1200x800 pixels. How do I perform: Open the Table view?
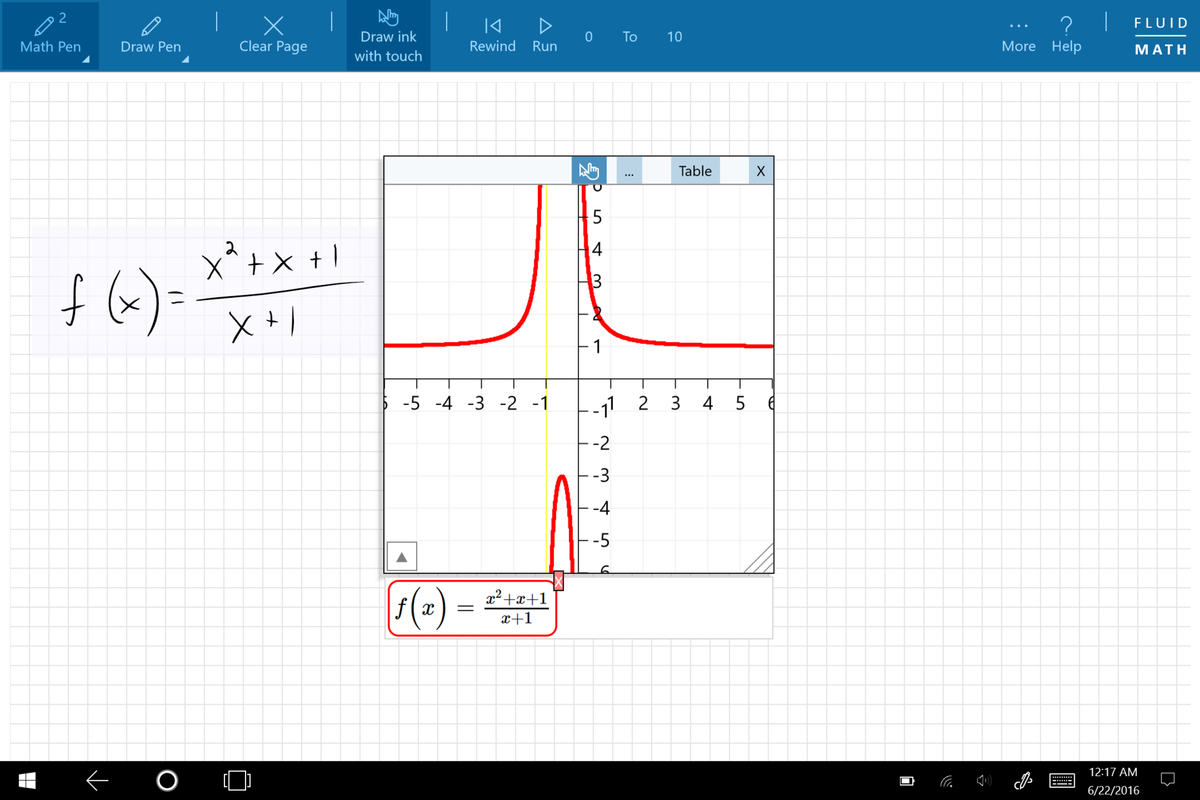pyautogui.click(x=694, y=170)
